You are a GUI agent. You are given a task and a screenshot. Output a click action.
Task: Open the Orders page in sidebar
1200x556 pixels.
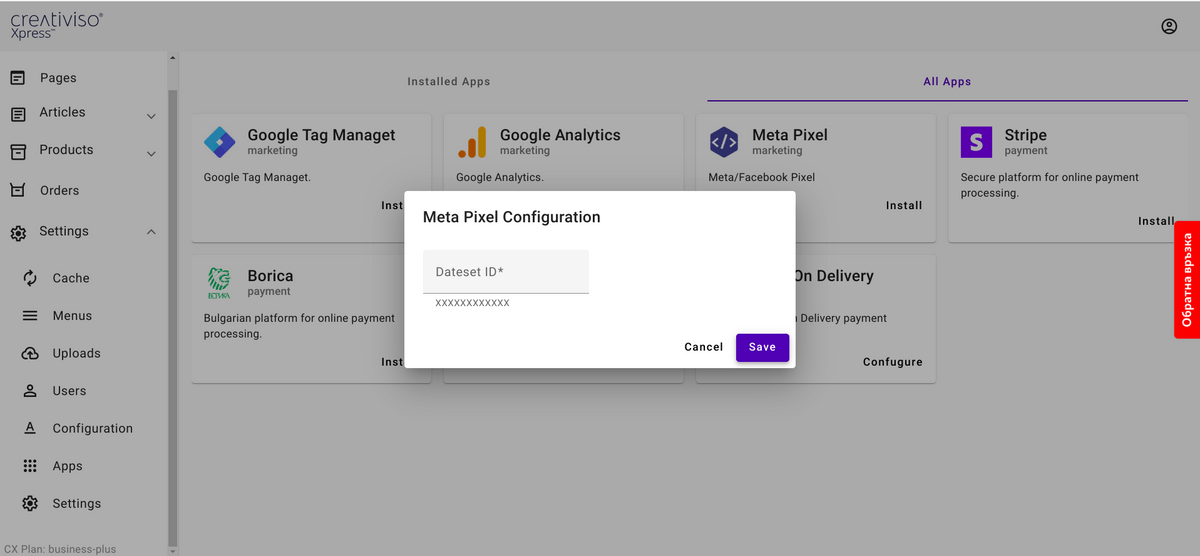[59, 190]
